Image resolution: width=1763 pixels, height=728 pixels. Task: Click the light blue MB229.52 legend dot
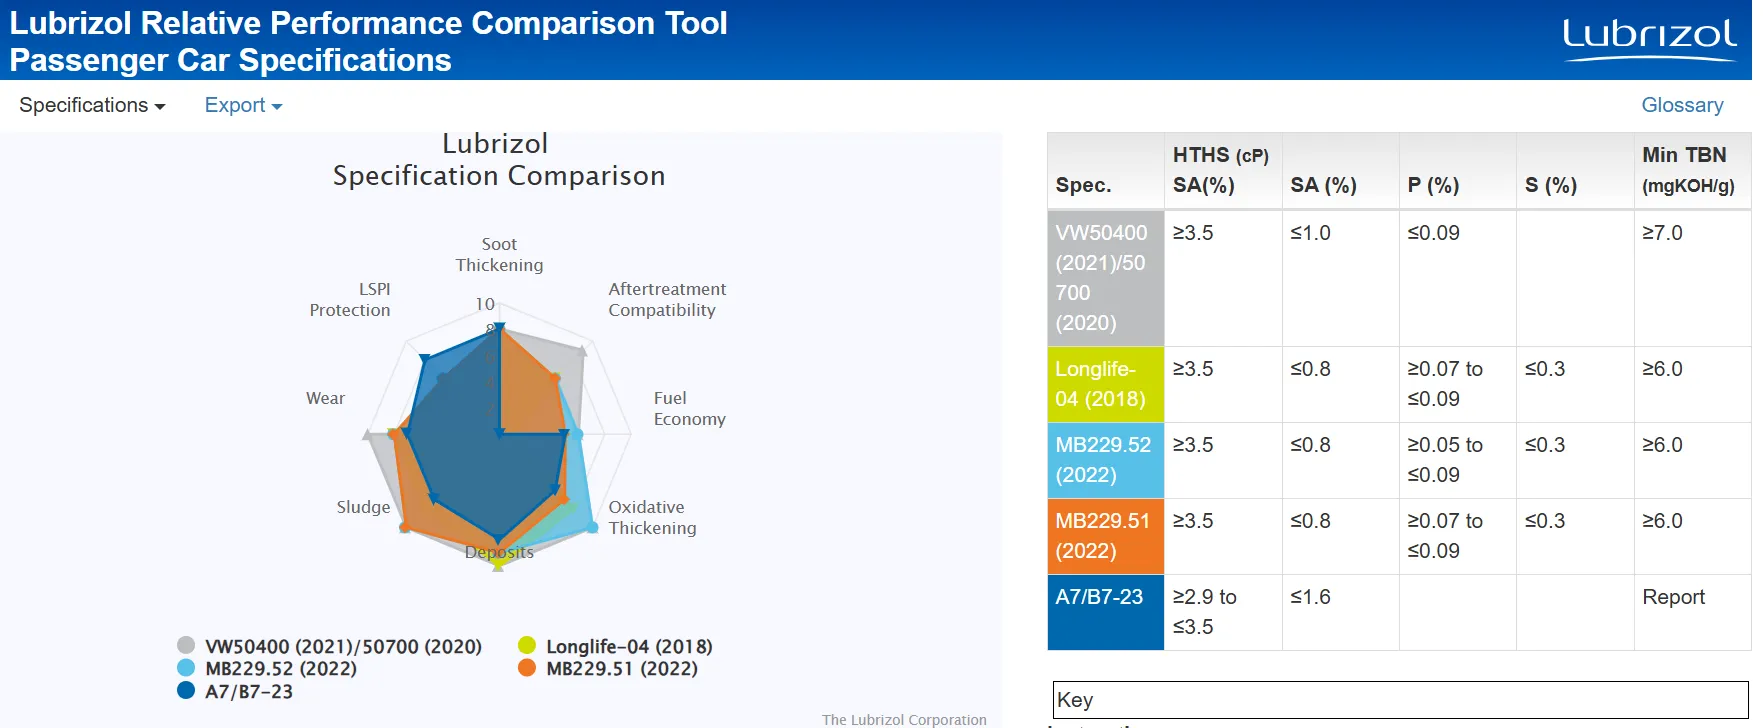pyautogui.click(x=186, y=667)
